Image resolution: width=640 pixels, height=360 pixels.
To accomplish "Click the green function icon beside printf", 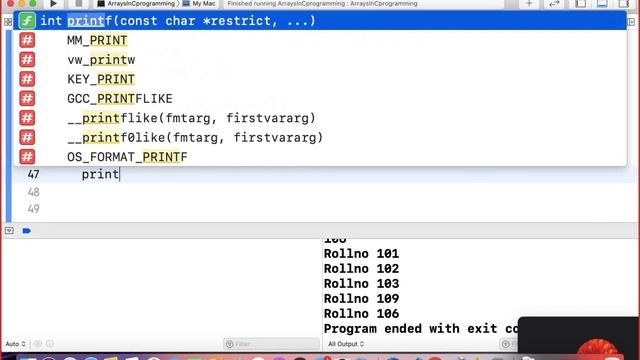I will click(x=27, y=21).
